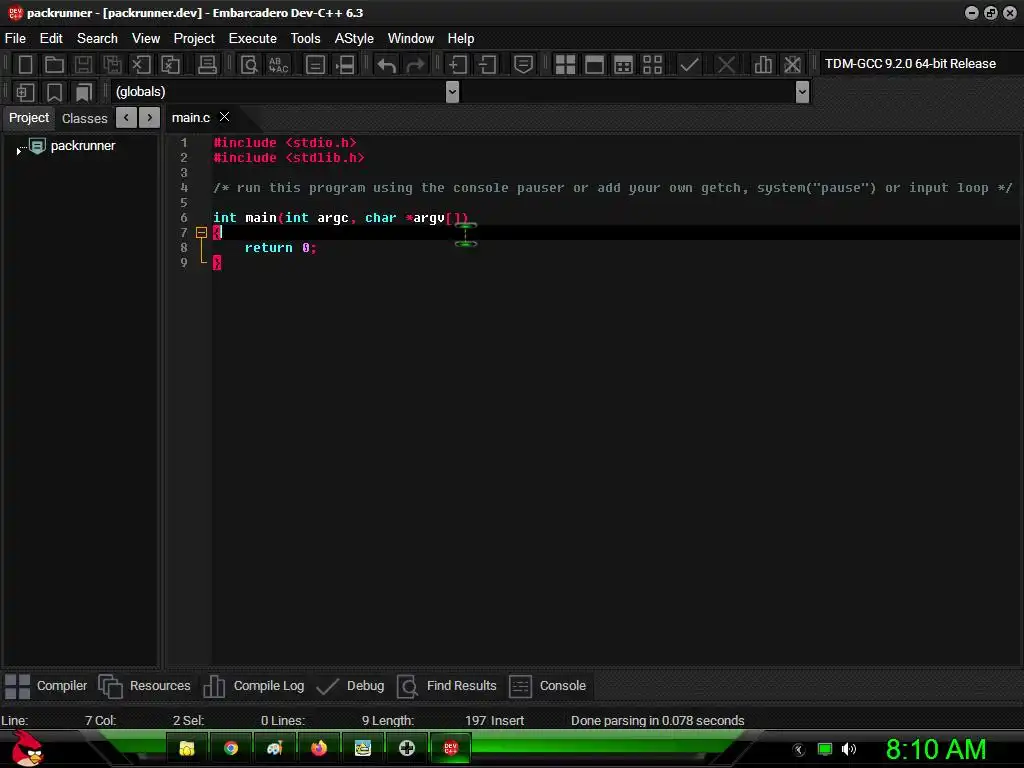This screenshot has height=768, width=1024.
Task: Click the Firefox taskbar icon
Action: click(x=319, y=748)
